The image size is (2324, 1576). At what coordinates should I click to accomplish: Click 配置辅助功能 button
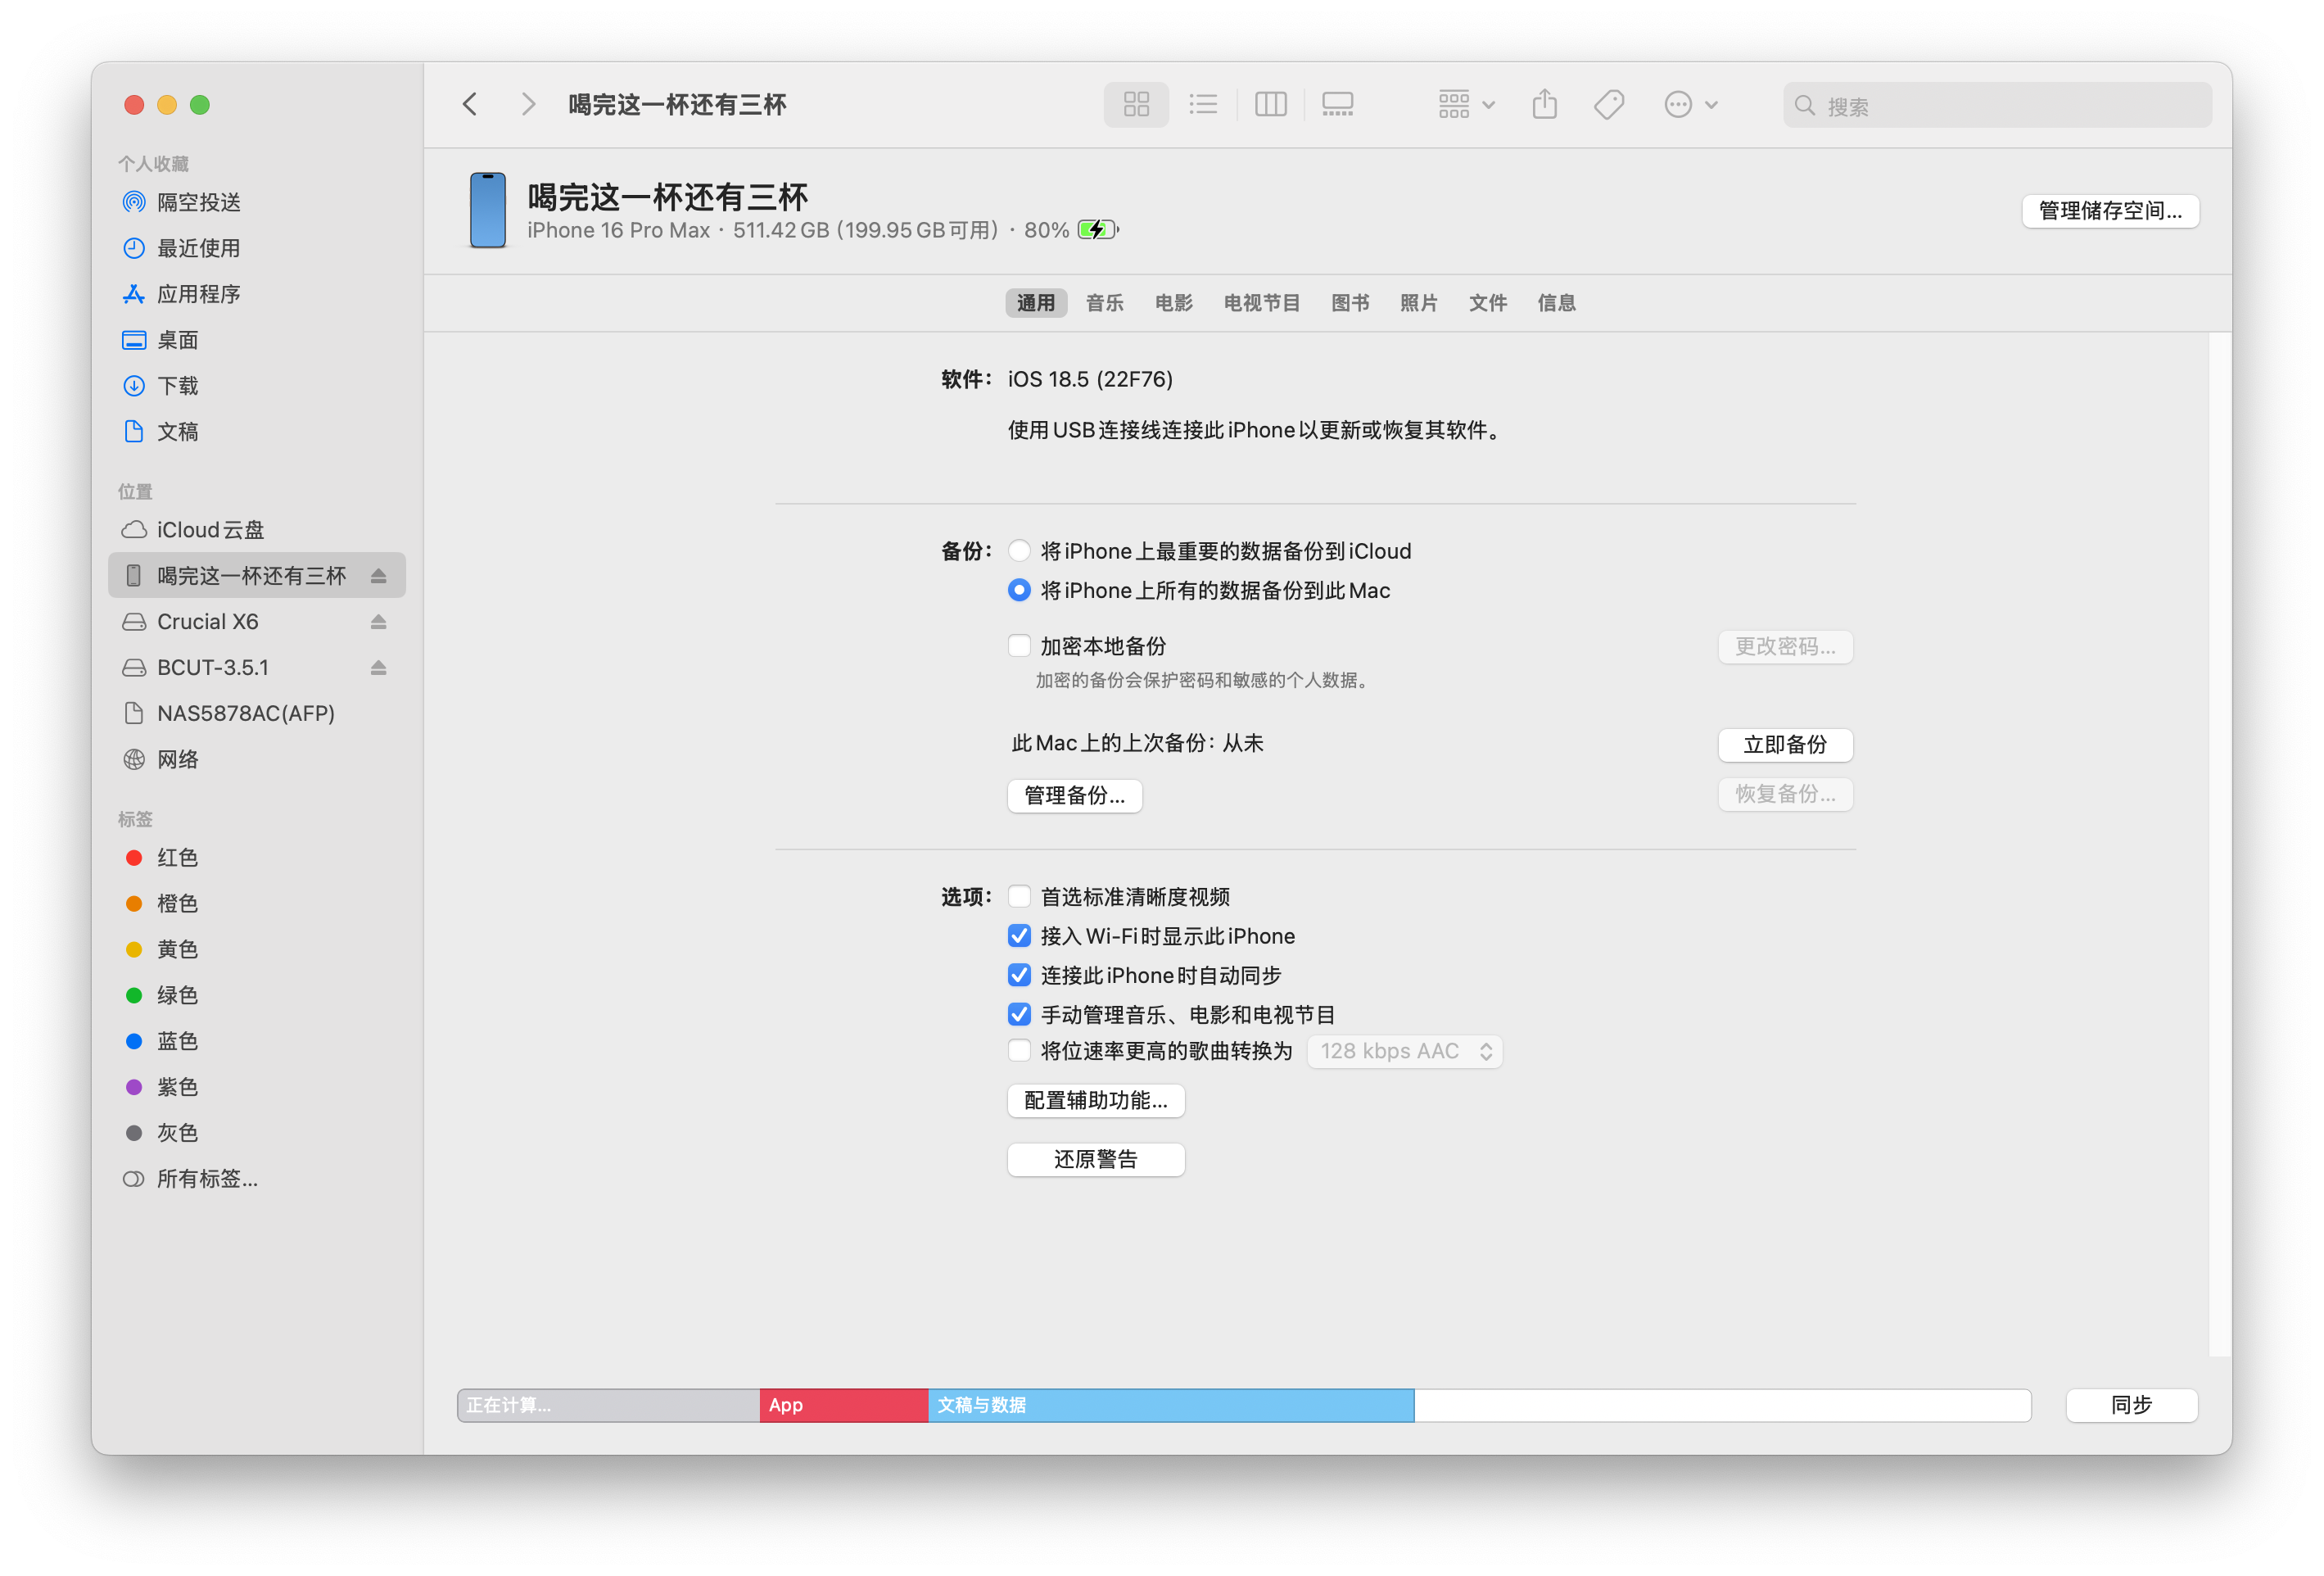click(1095, 1100)
